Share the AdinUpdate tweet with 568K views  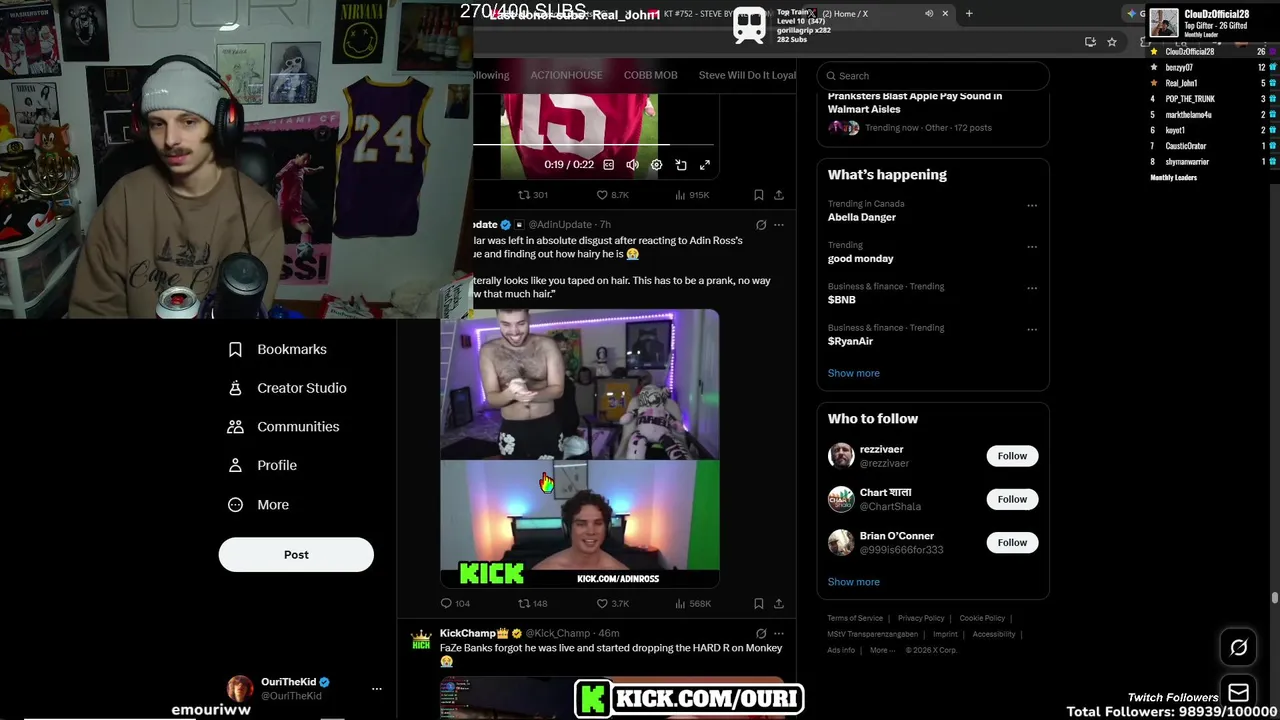[x=779, y=604]
